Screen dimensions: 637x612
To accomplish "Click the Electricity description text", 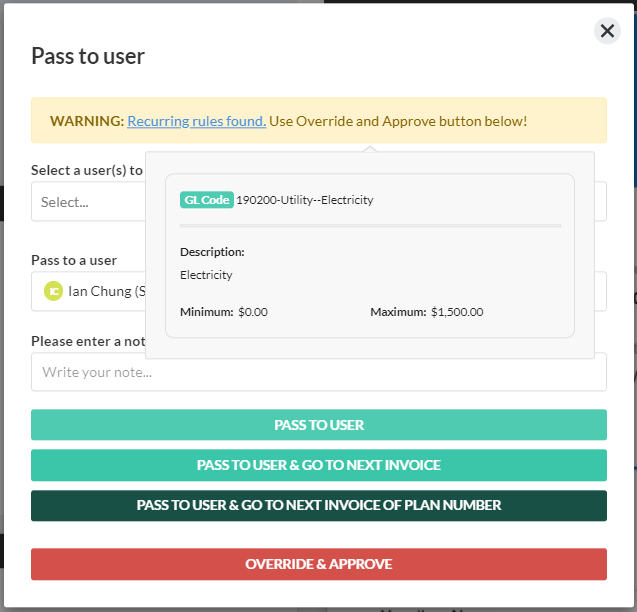I will tap(206, 275).
